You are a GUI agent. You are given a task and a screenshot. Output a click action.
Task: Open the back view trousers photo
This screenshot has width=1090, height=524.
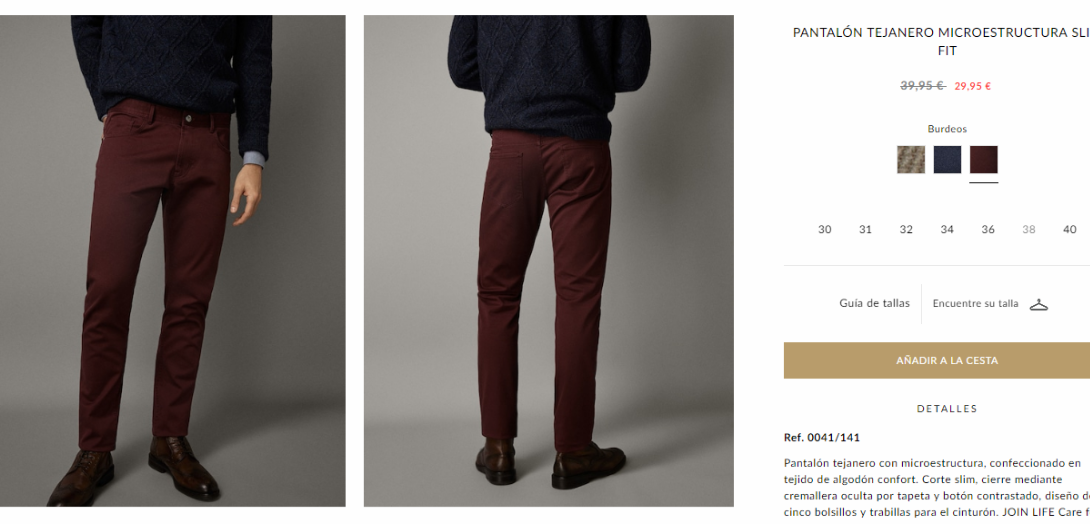click(548, 261)
